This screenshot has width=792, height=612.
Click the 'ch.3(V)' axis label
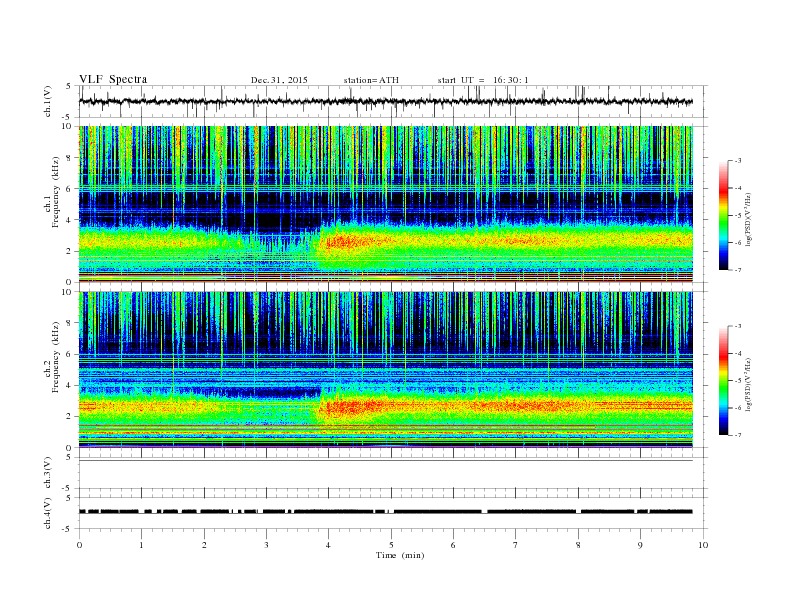pyautogui.click(x=48, y=473)
